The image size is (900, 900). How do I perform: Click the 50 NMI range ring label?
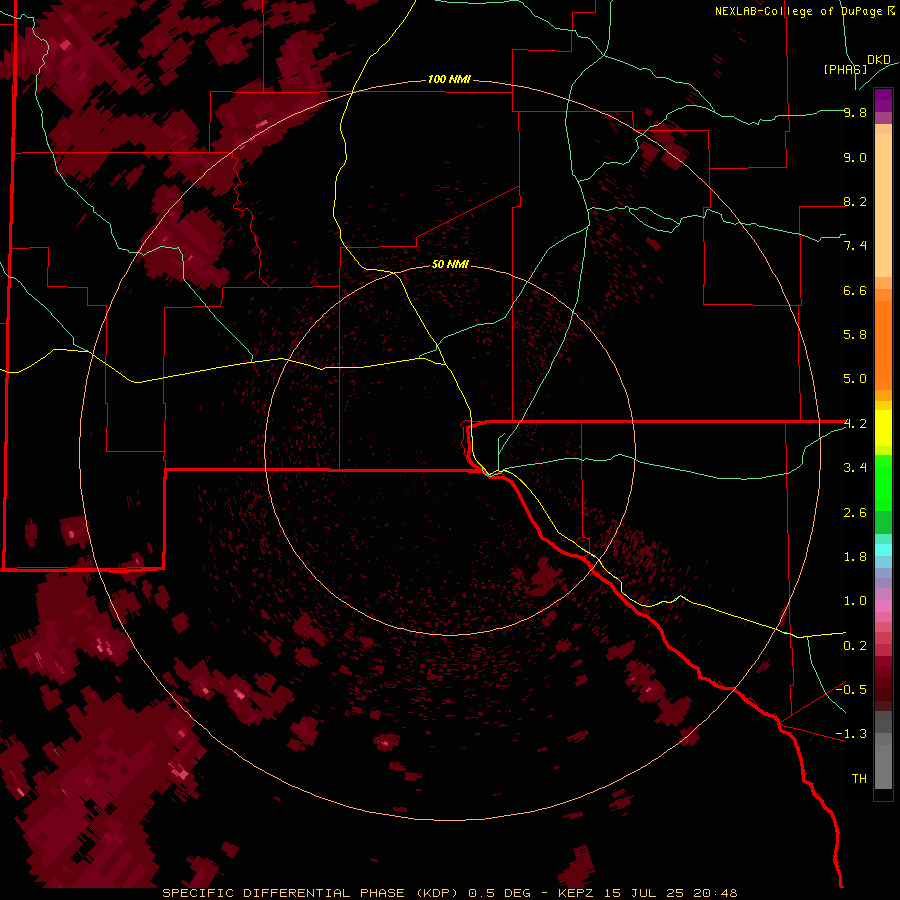(450, 264)
